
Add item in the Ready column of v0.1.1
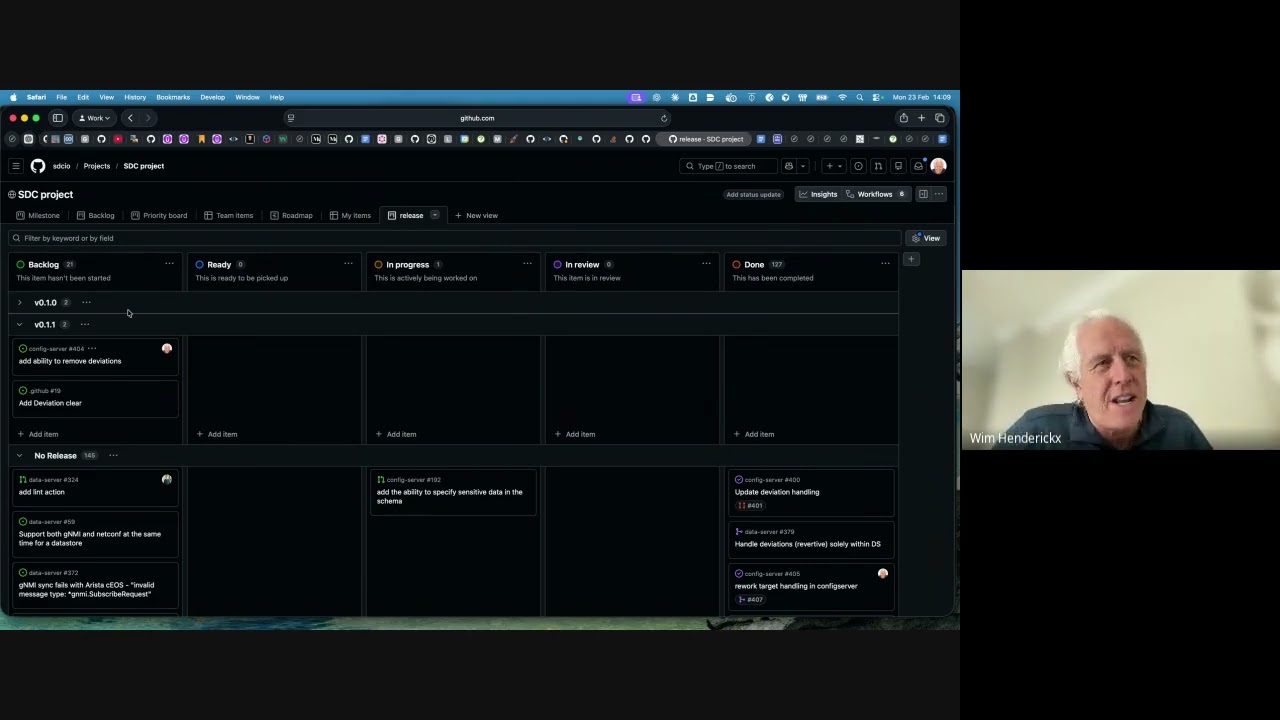[x=217, y=434]
